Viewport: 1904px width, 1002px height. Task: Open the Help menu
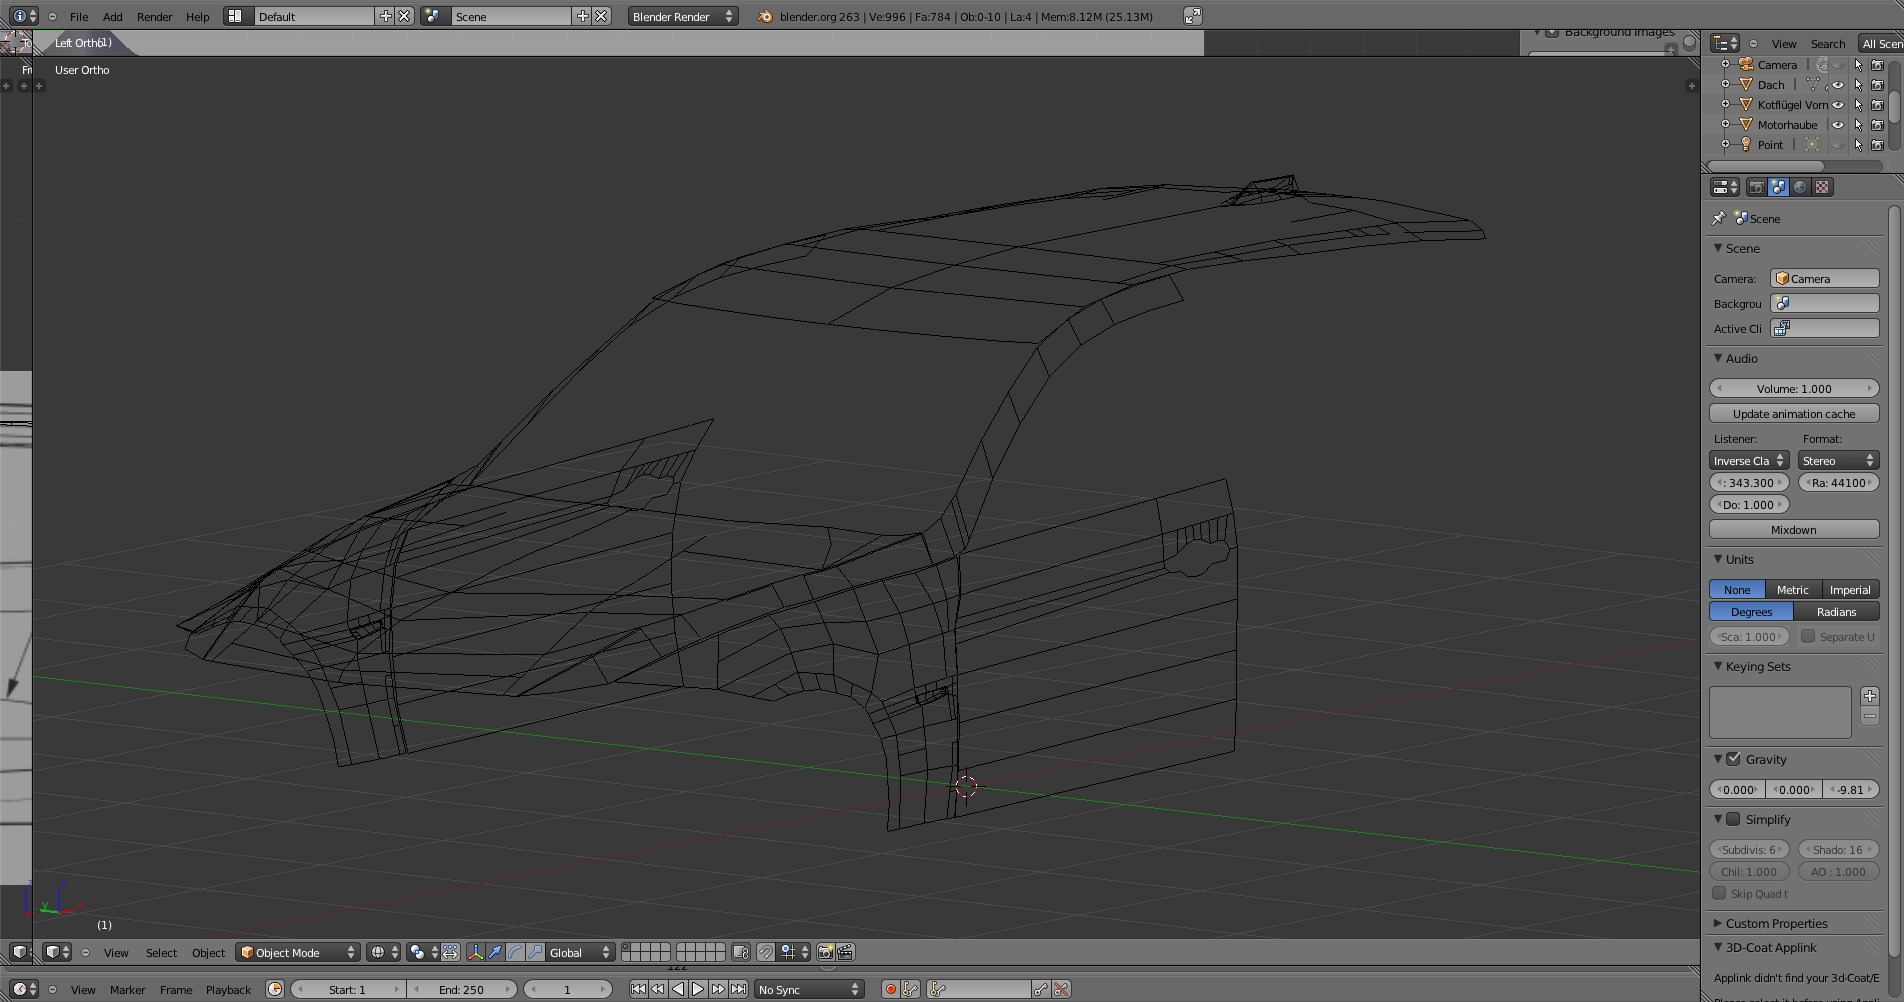point(198,17)
